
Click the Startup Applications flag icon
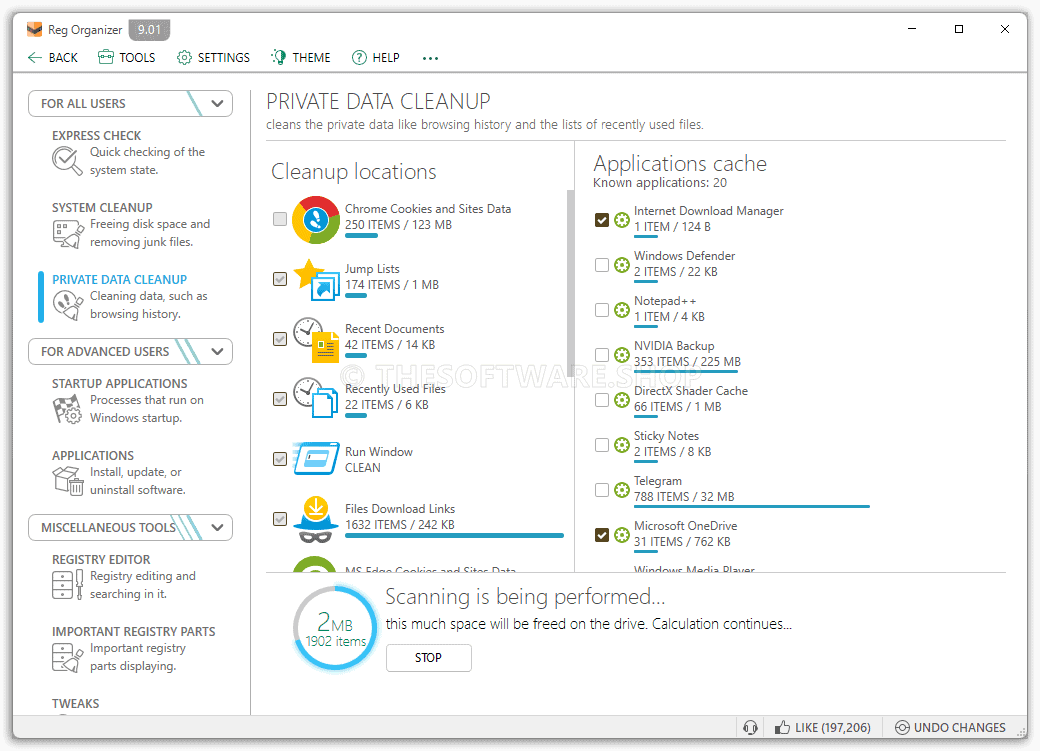[x=68, y=409]
